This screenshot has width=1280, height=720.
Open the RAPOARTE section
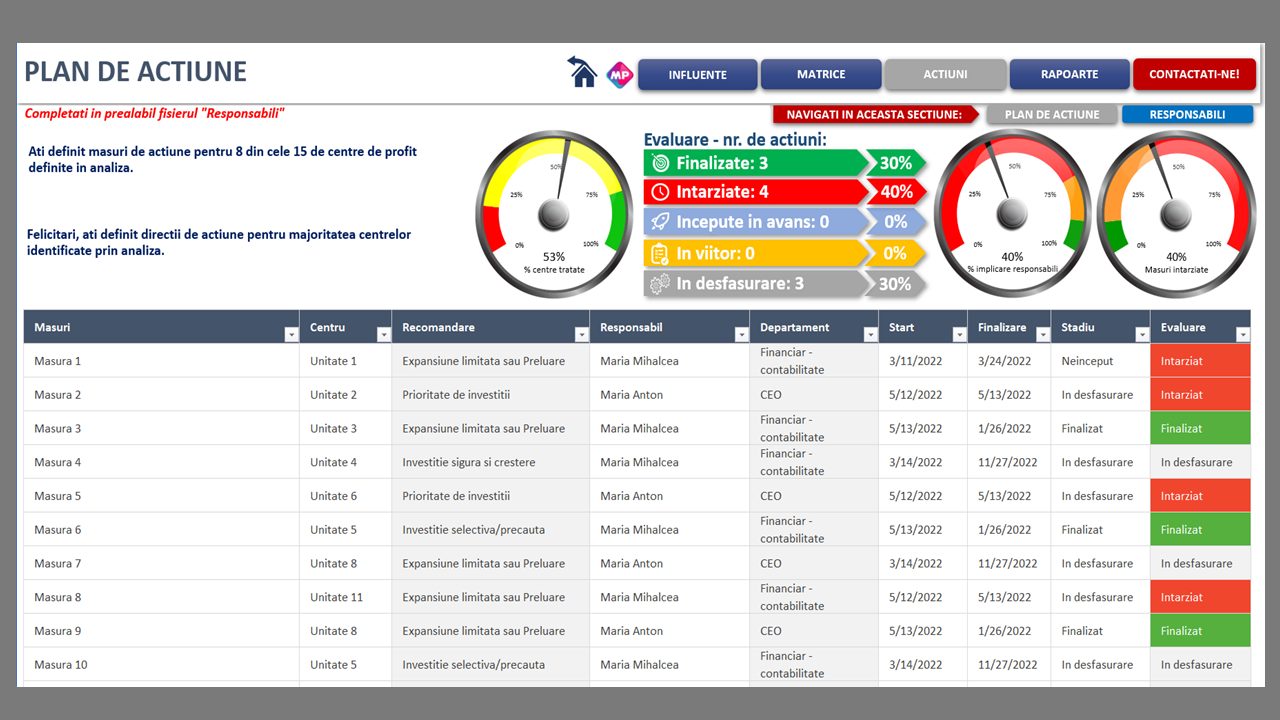[x=1069, y=75]
